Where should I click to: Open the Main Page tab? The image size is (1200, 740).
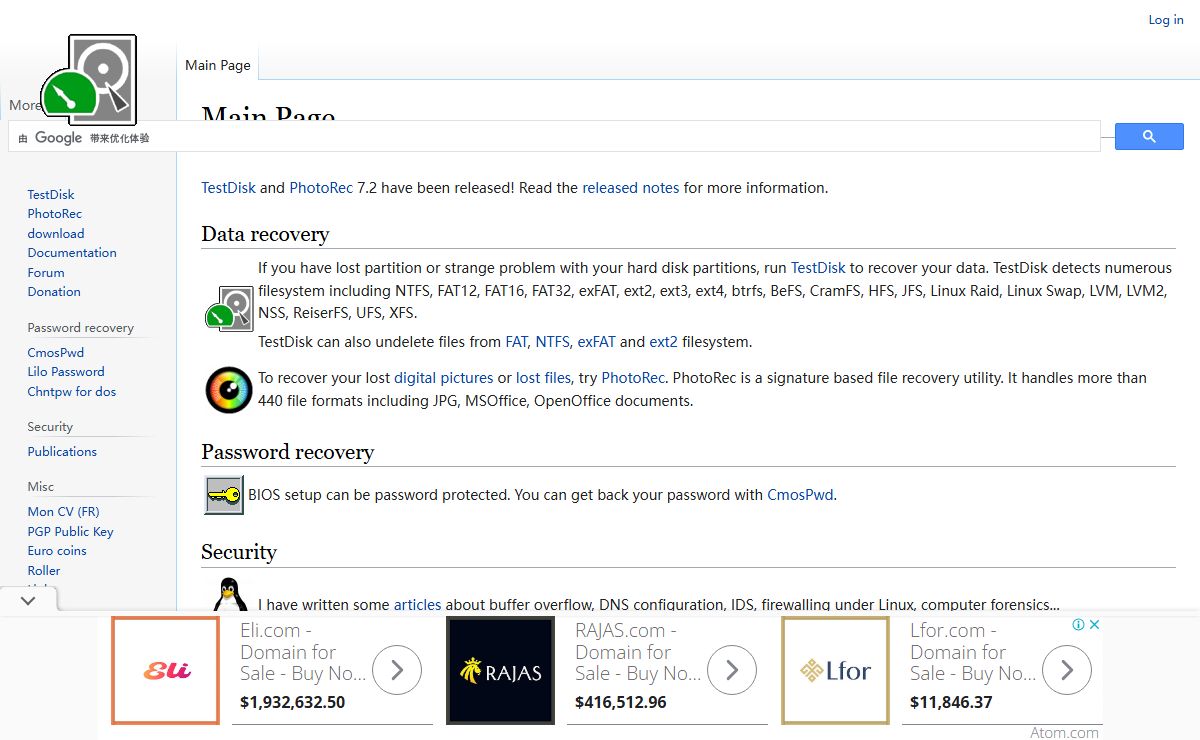click(x=218, y=65)
